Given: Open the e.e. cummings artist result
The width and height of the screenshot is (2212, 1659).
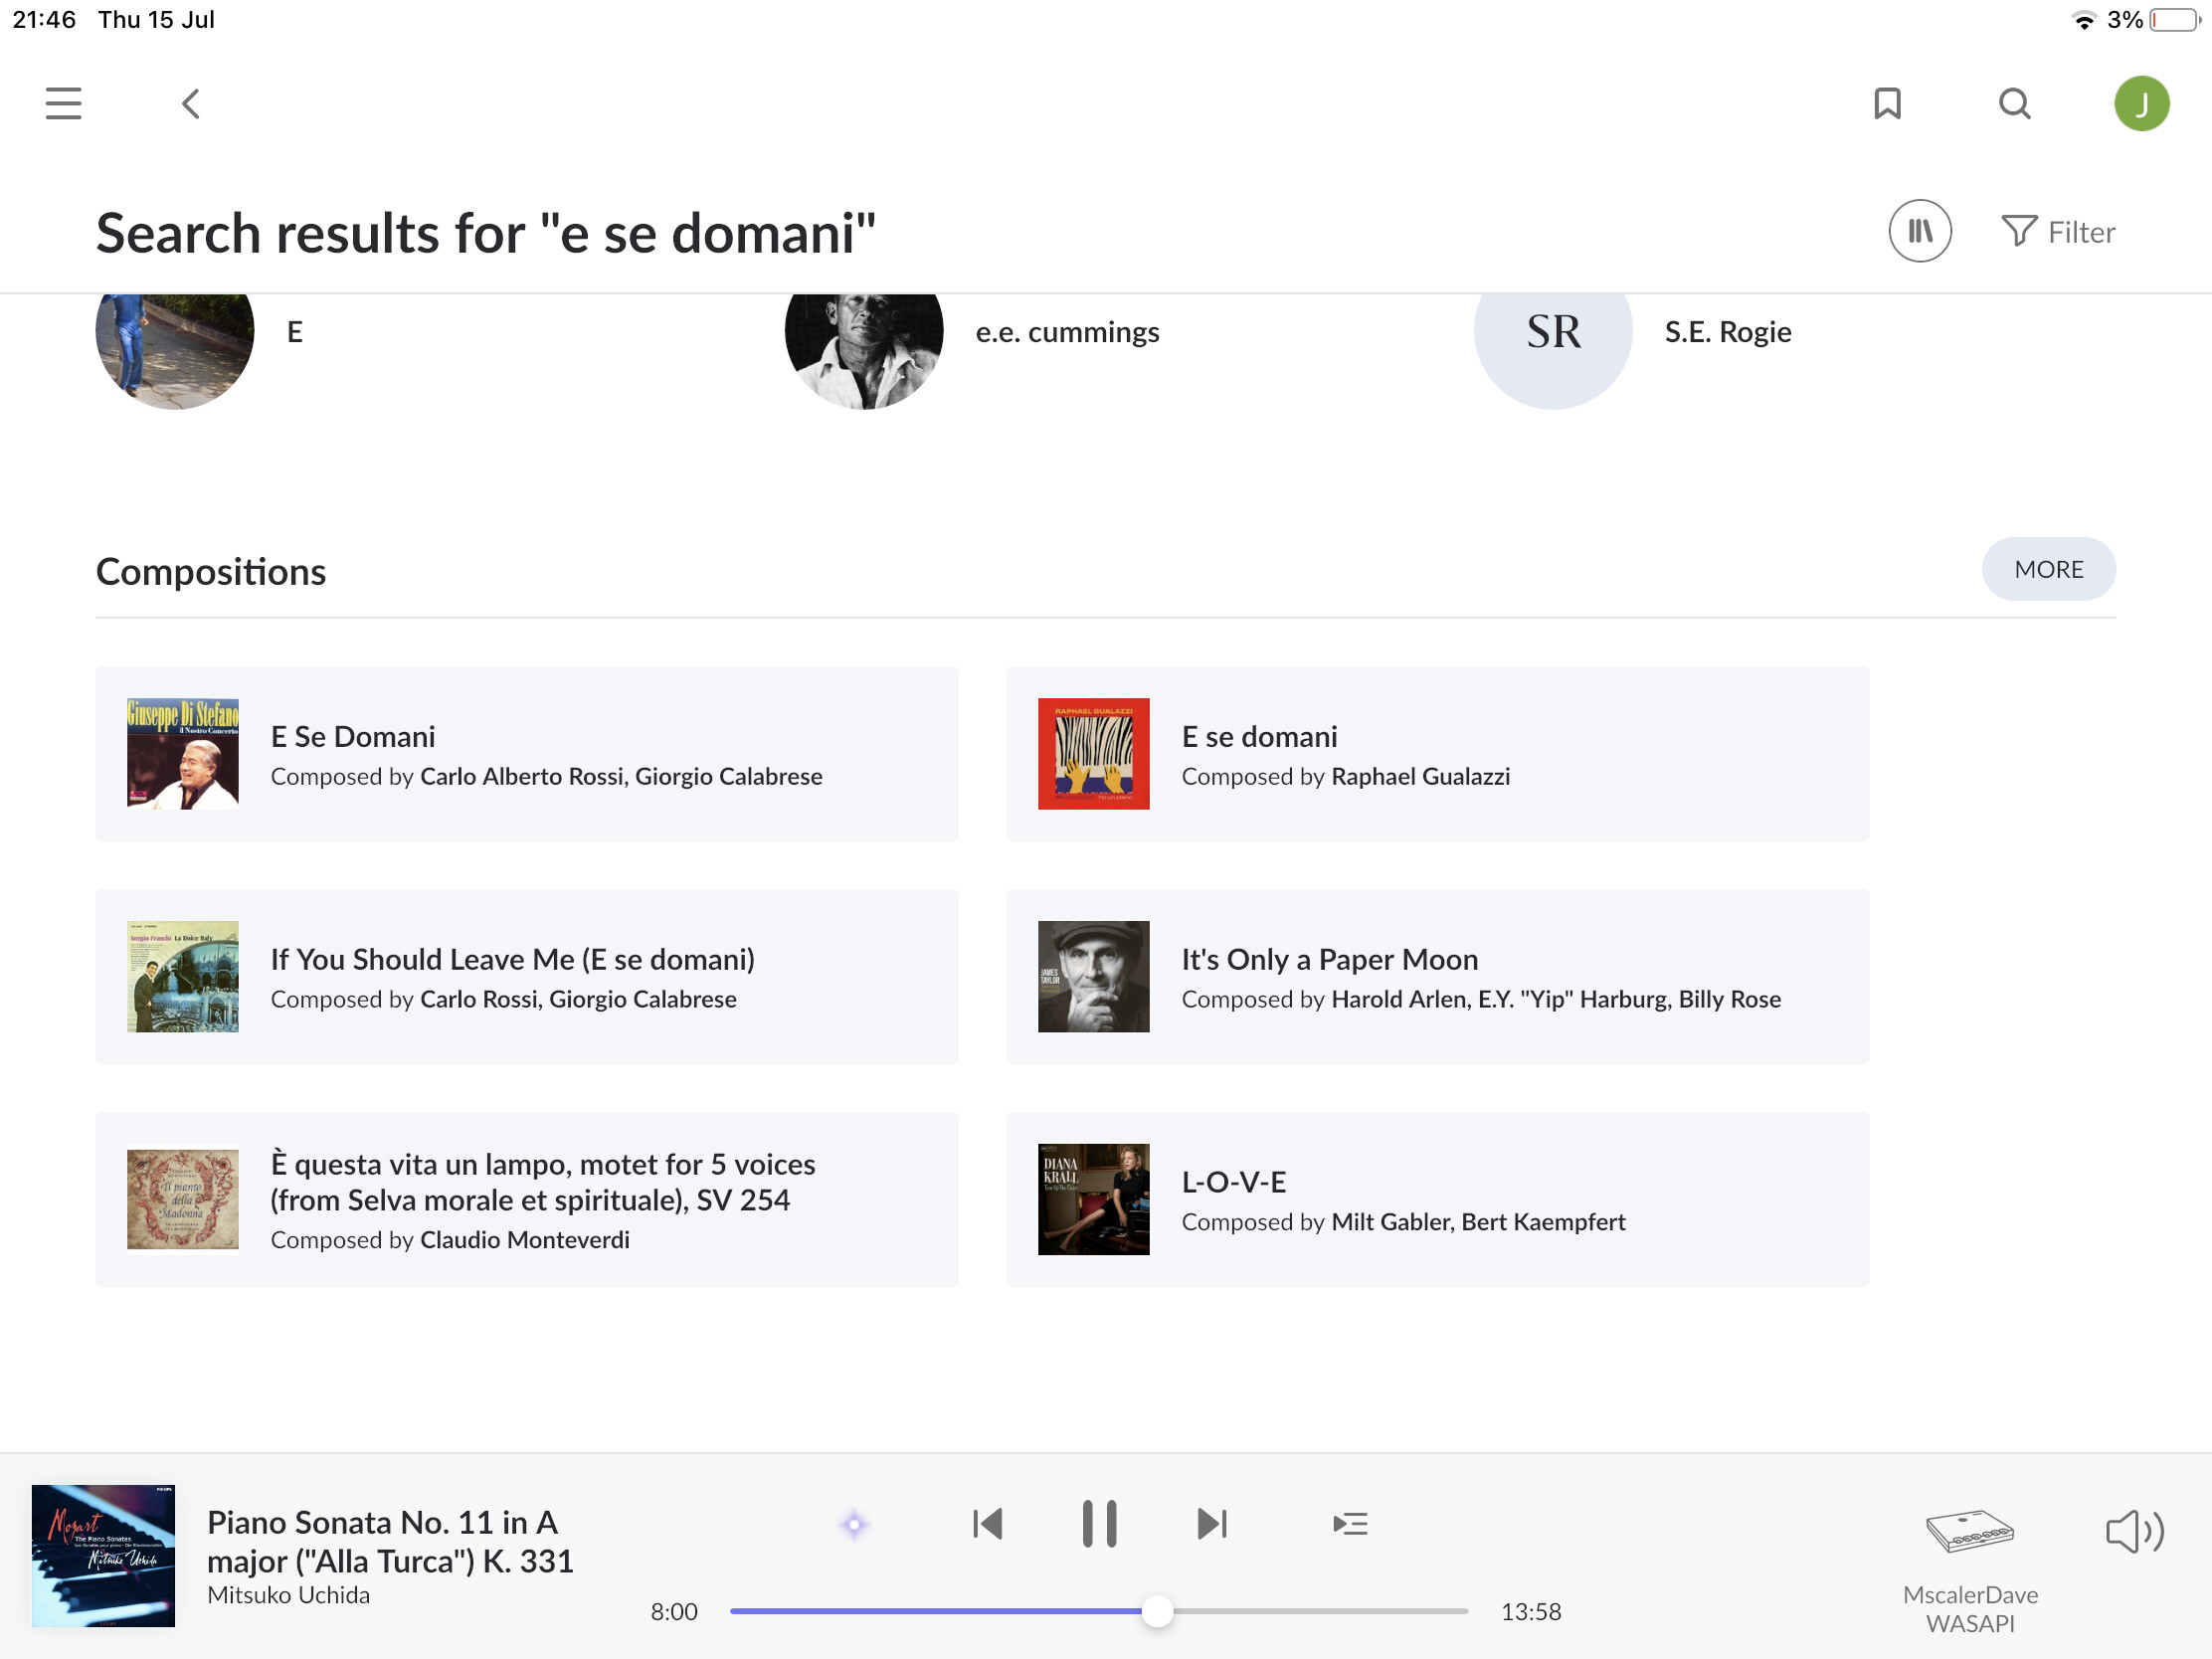Looking at the screenshot, I should 1067,332.
